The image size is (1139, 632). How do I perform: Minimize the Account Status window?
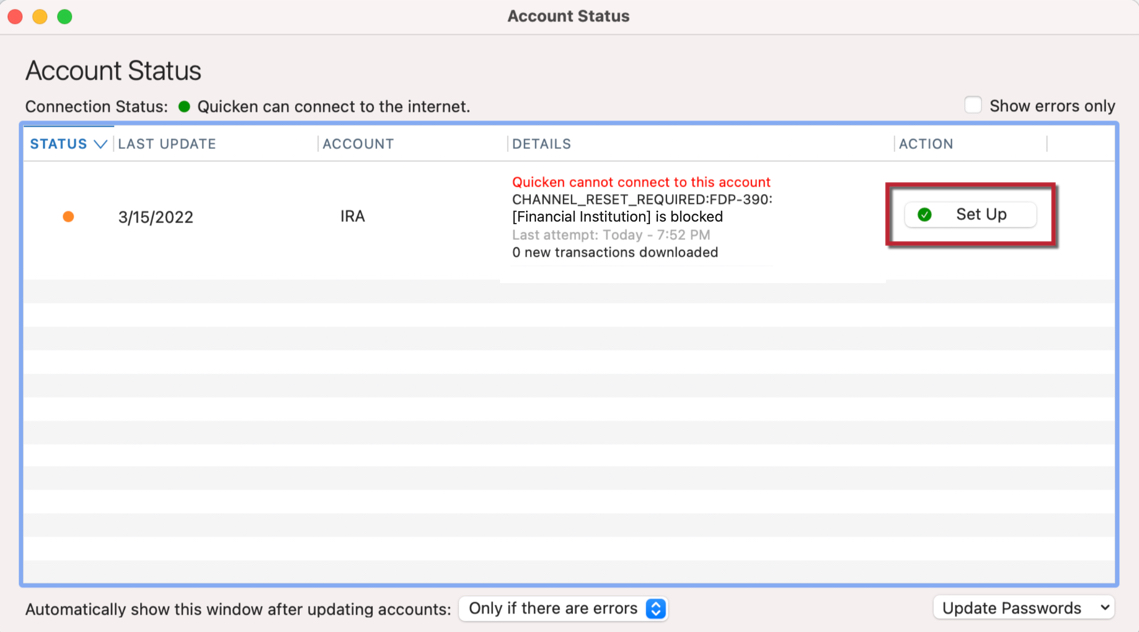[40, 17]
